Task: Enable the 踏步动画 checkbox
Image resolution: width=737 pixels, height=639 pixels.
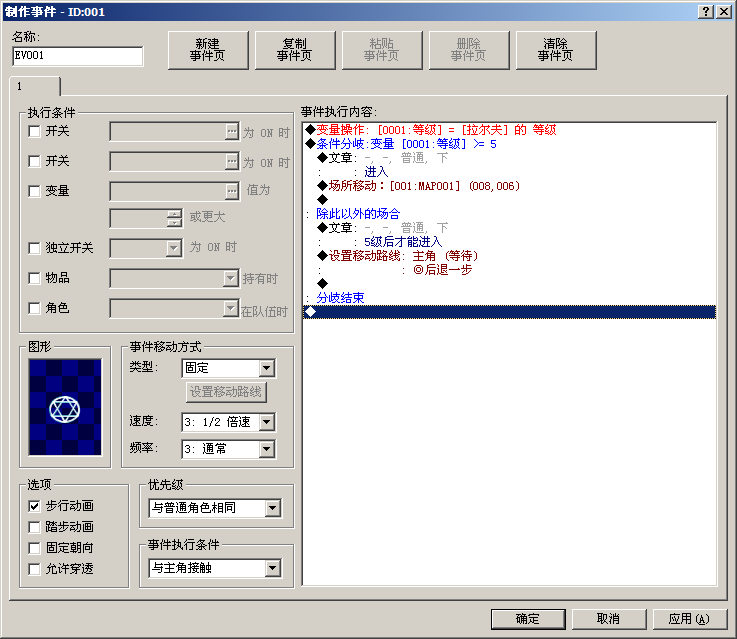Action: tap(34, 527)
